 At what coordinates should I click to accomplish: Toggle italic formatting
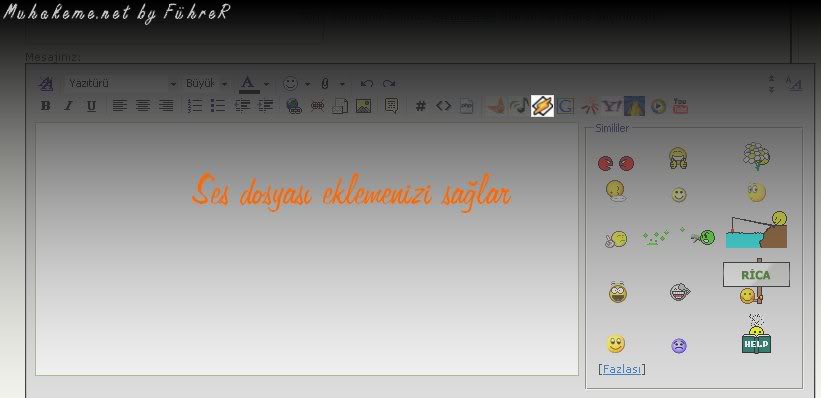tap(68, 106)
